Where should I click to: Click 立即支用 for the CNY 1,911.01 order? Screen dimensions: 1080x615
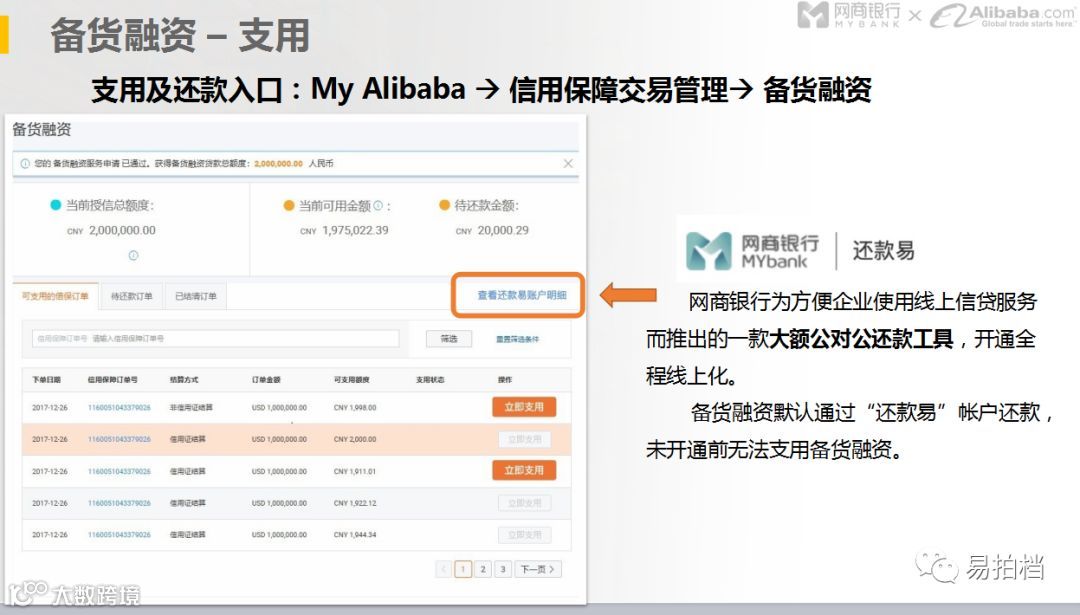tap(524, 470)
